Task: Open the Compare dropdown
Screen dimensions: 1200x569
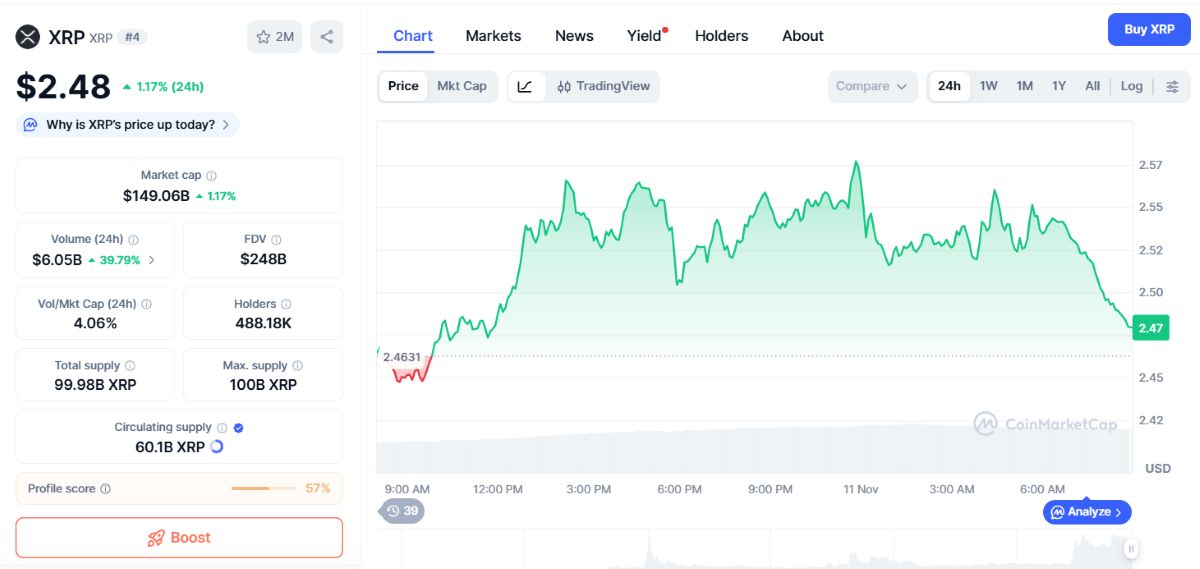Action: [x=872, y=86]
